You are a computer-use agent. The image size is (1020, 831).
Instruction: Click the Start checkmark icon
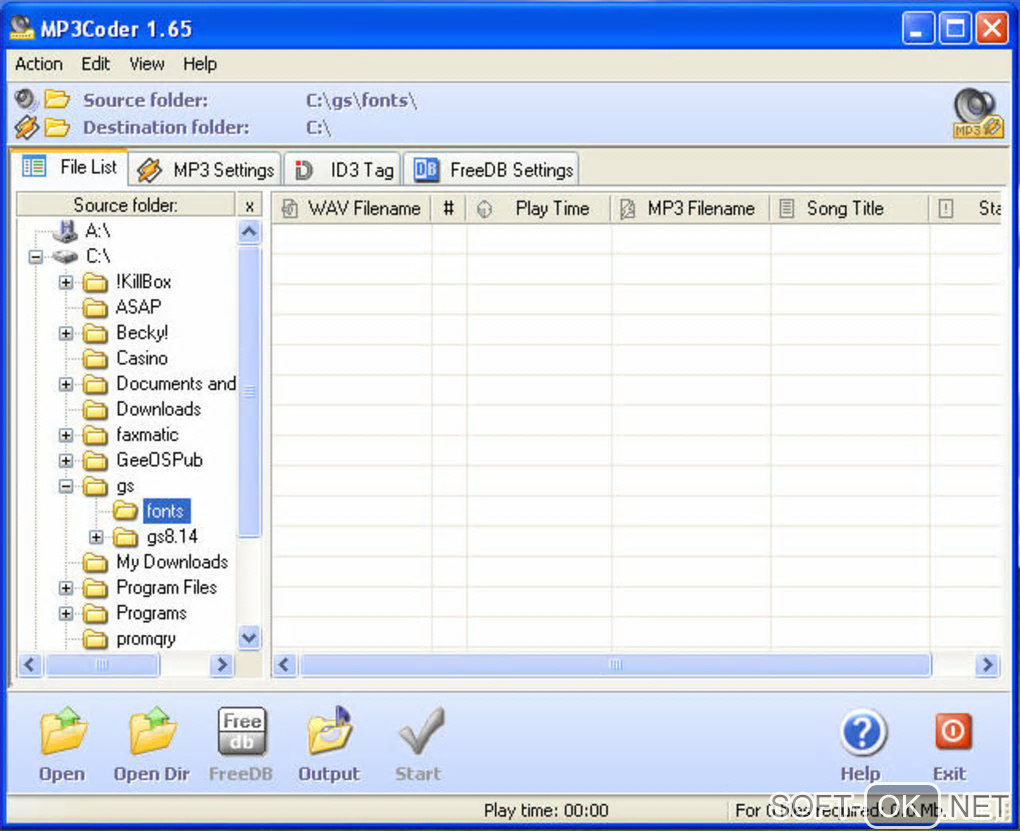click(x=422, y=730)
